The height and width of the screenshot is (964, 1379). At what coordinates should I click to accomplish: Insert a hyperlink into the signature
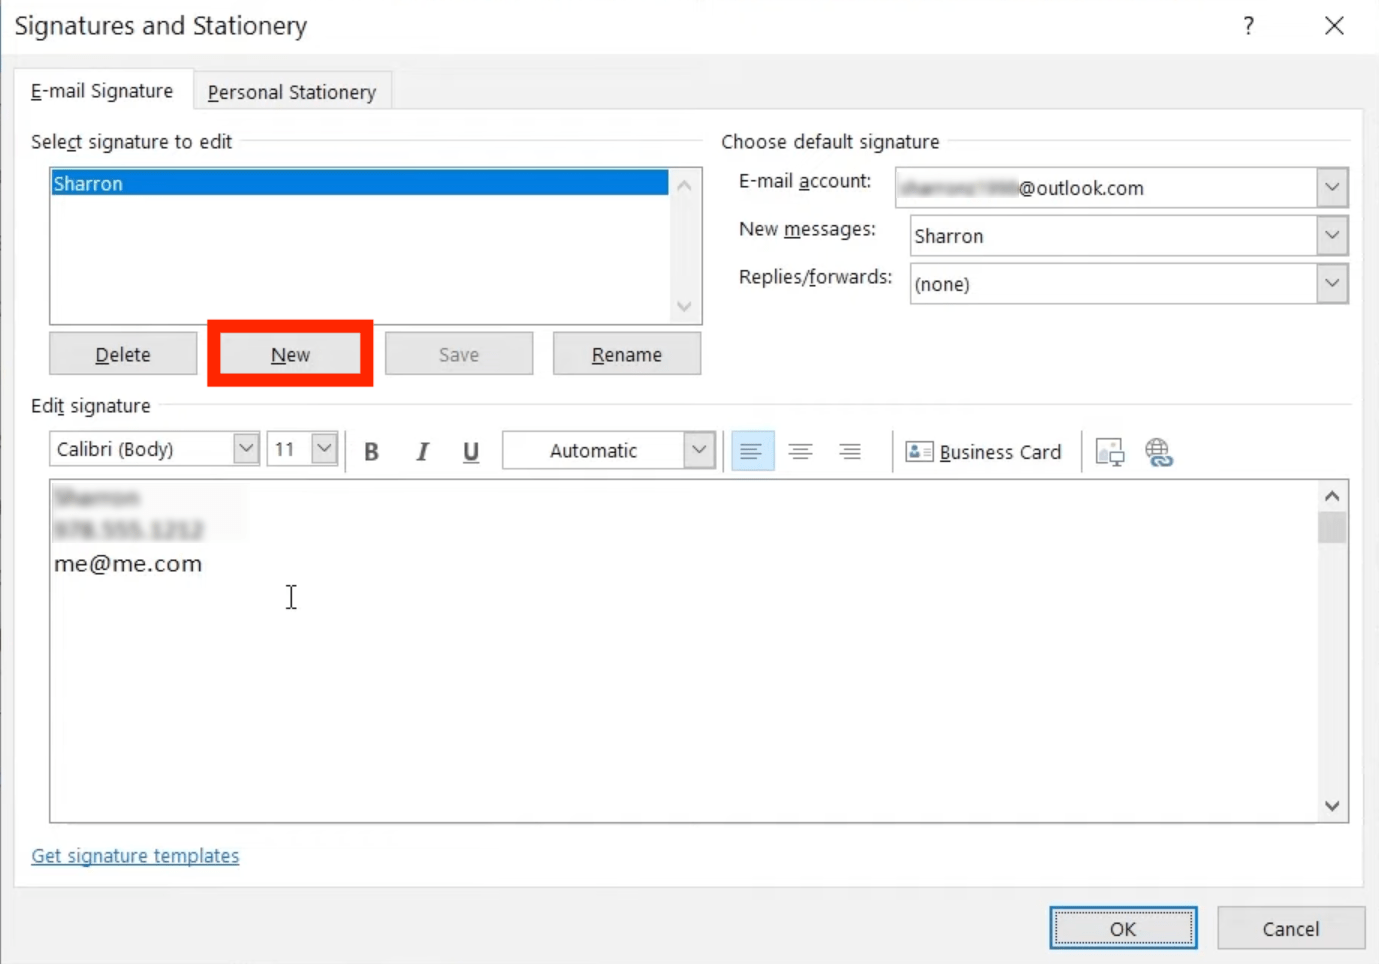coord(1159,452)
